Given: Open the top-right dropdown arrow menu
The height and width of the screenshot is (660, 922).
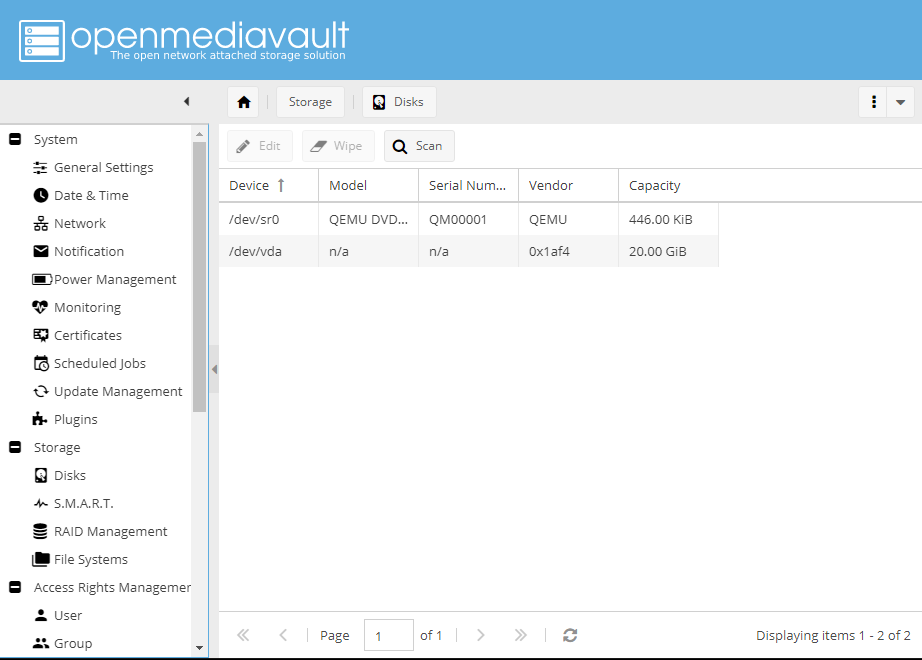Looking at the screenshot, I should [901, 102].
